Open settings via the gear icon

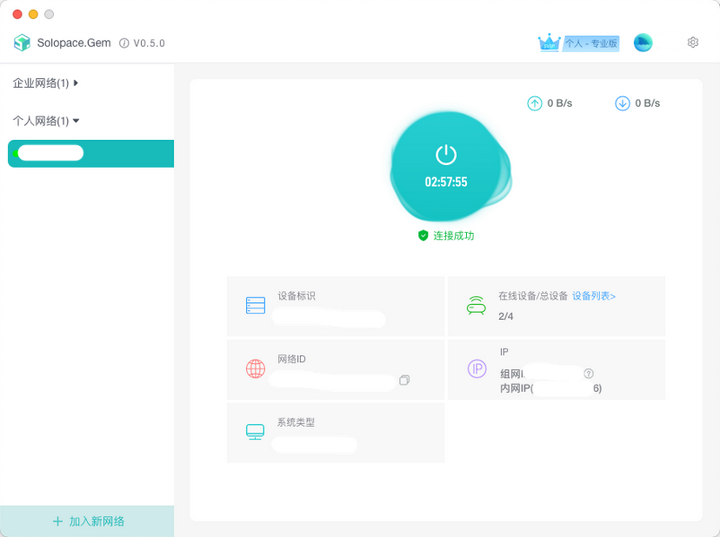point(692,43)
